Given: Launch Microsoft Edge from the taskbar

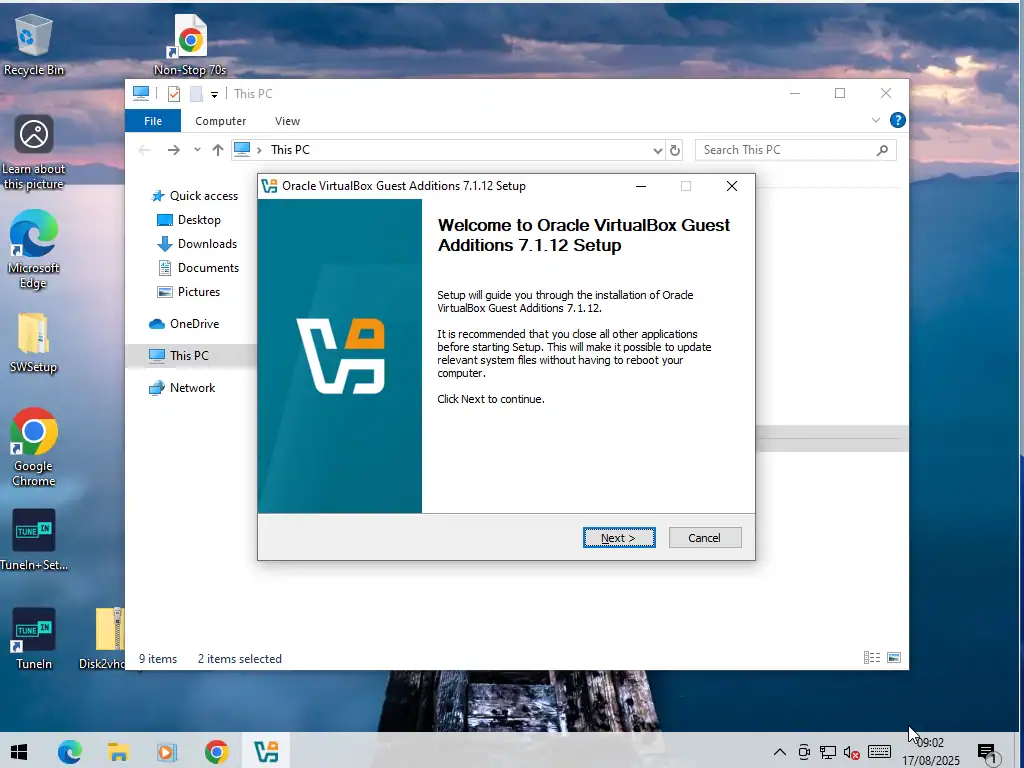Looking at the screenshot, I should [x=69, y=752].
